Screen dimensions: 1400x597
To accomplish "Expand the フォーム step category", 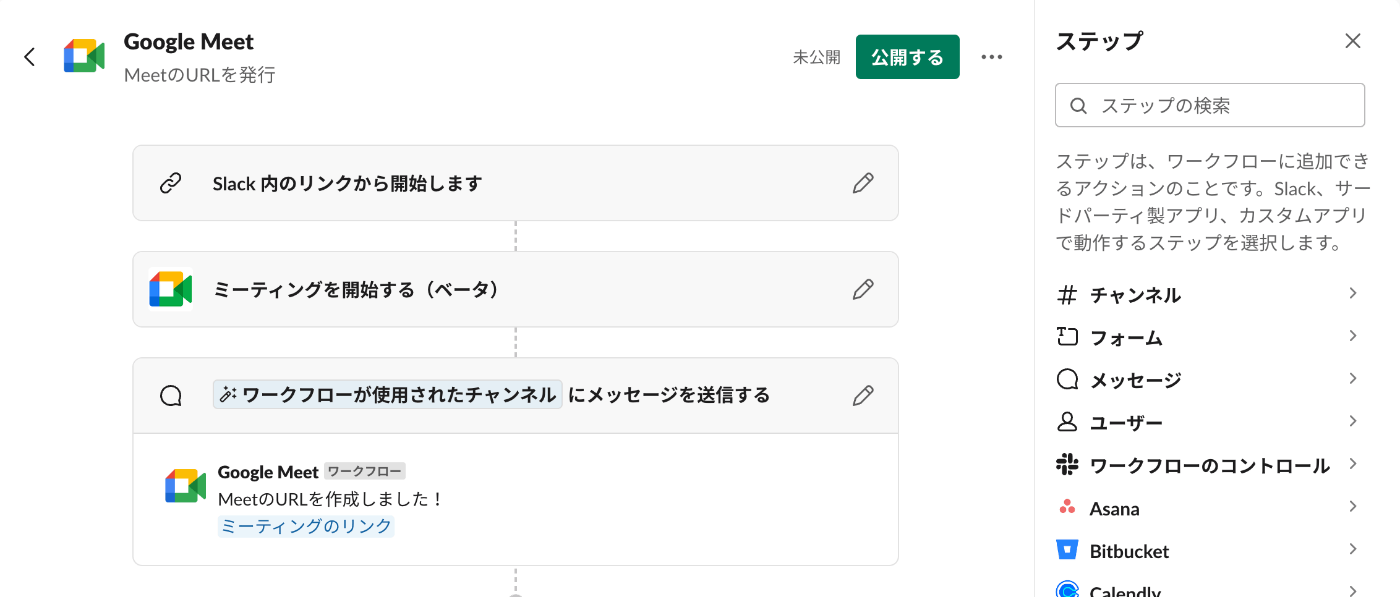I will (1209, 337).
